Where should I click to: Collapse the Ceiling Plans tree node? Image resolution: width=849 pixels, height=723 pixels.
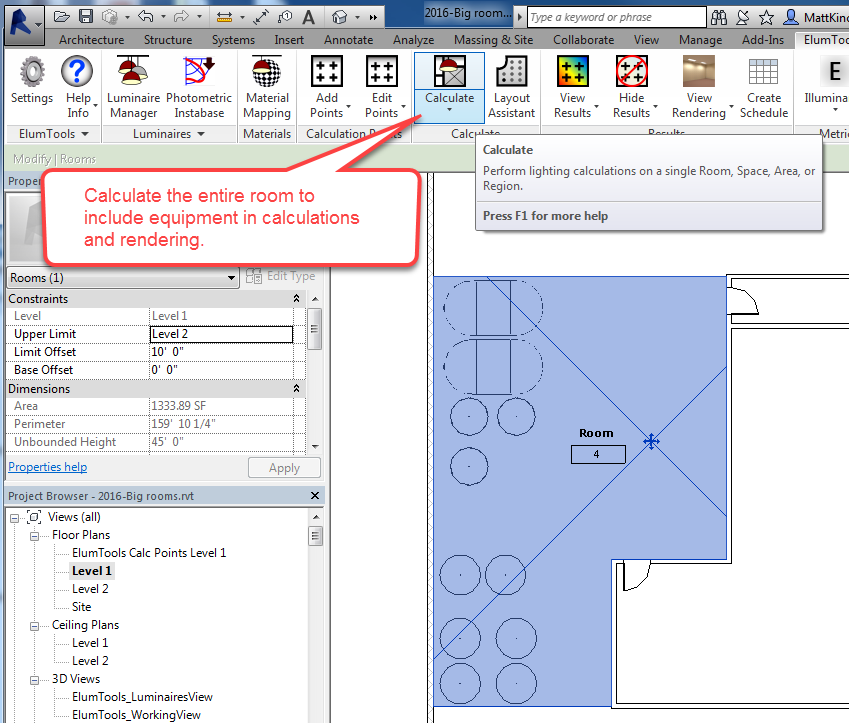(x=35, y=626)
